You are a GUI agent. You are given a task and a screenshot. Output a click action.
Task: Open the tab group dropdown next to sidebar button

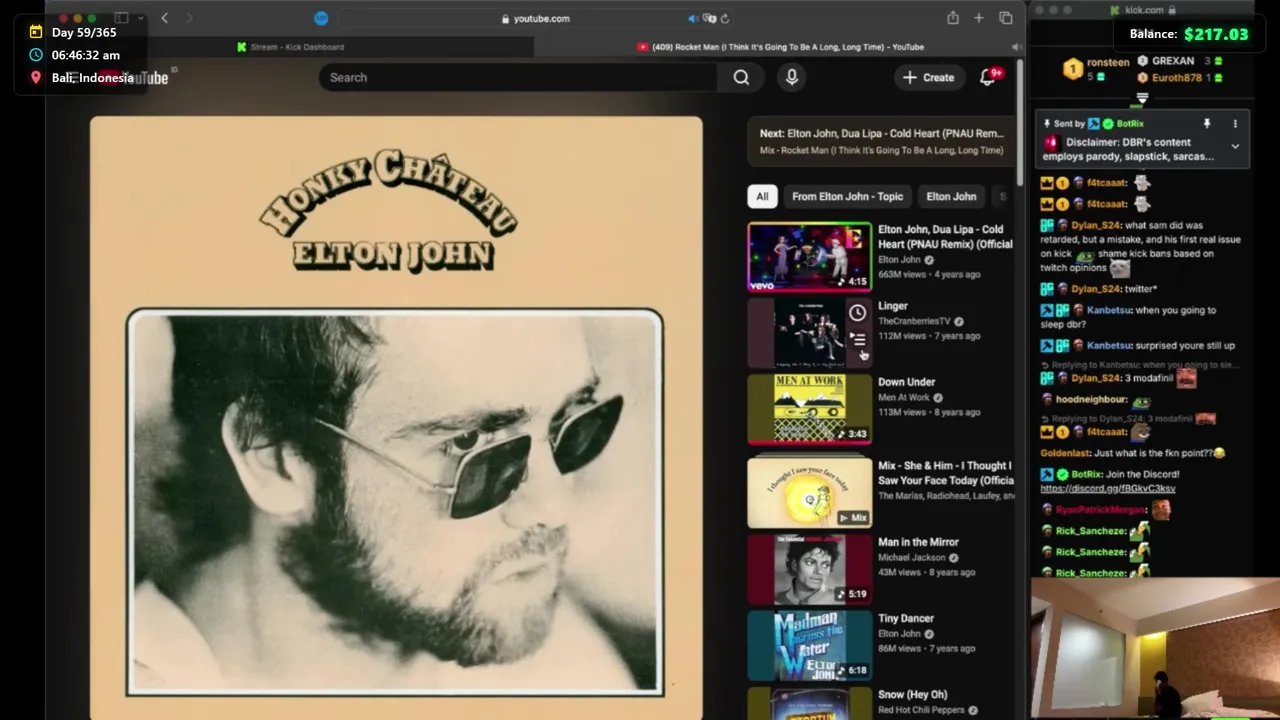click(140, 18)
